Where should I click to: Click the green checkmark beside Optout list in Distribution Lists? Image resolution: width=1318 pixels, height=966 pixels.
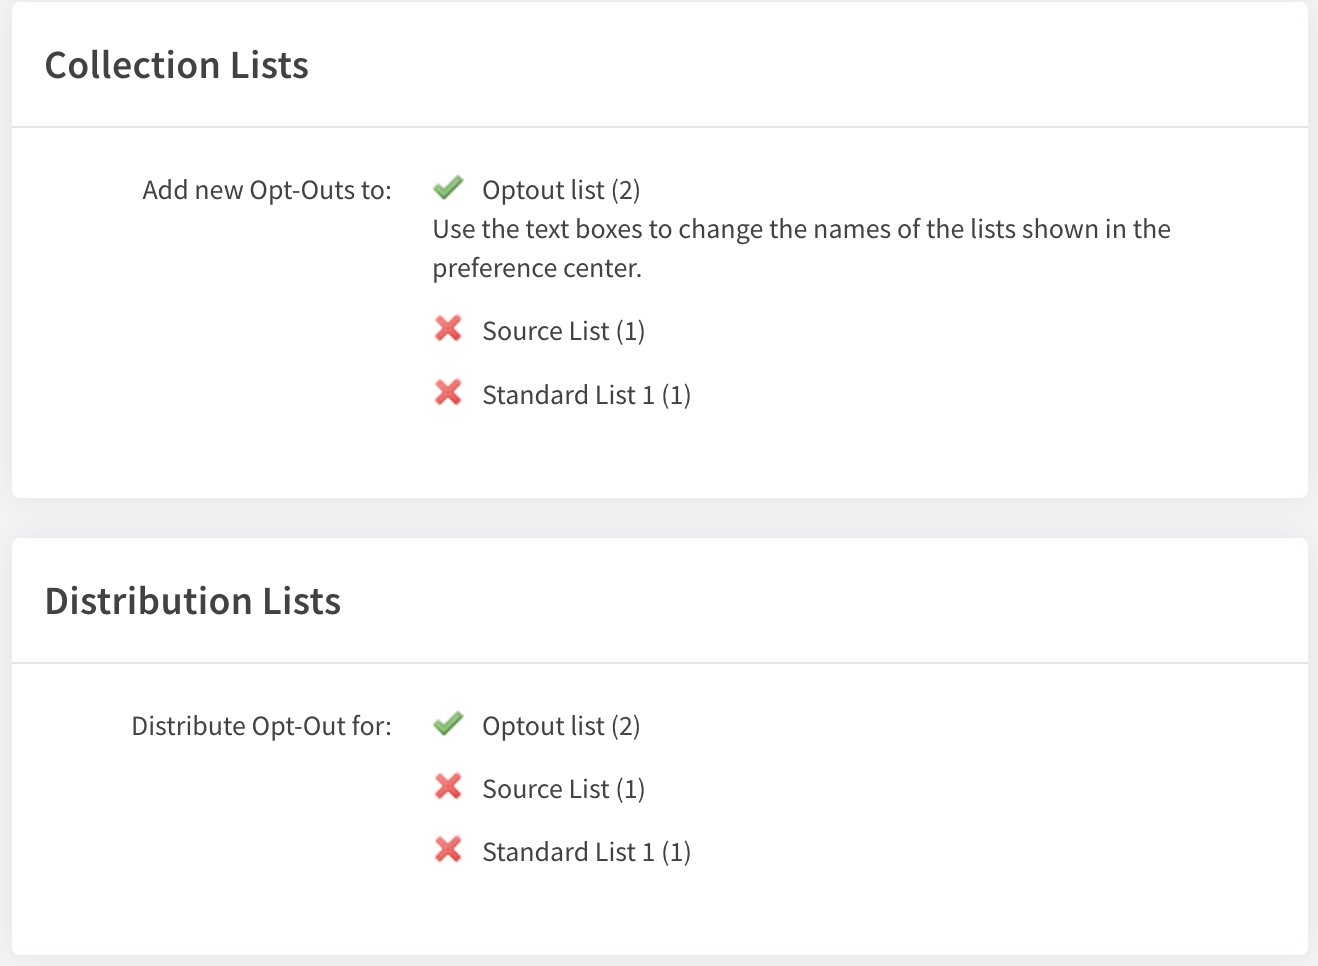448,723
